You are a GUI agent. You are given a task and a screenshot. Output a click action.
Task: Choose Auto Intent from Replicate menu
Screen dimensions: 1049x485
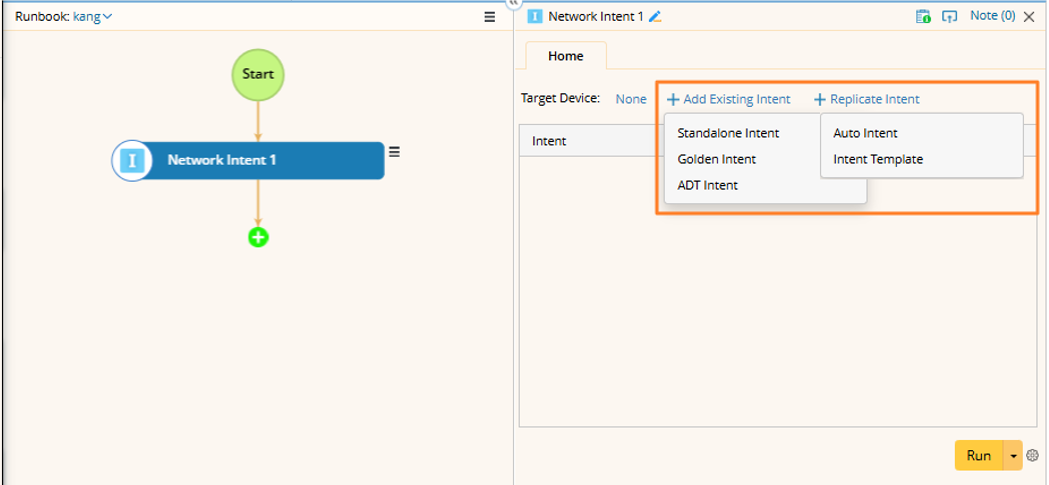point(865,133)
